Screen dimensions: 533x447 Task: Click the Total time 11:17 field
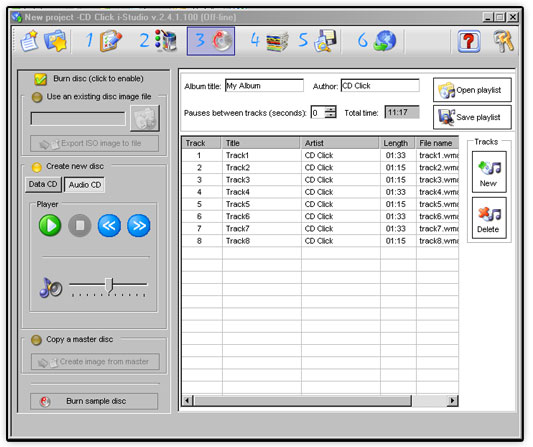pos(402,112)
